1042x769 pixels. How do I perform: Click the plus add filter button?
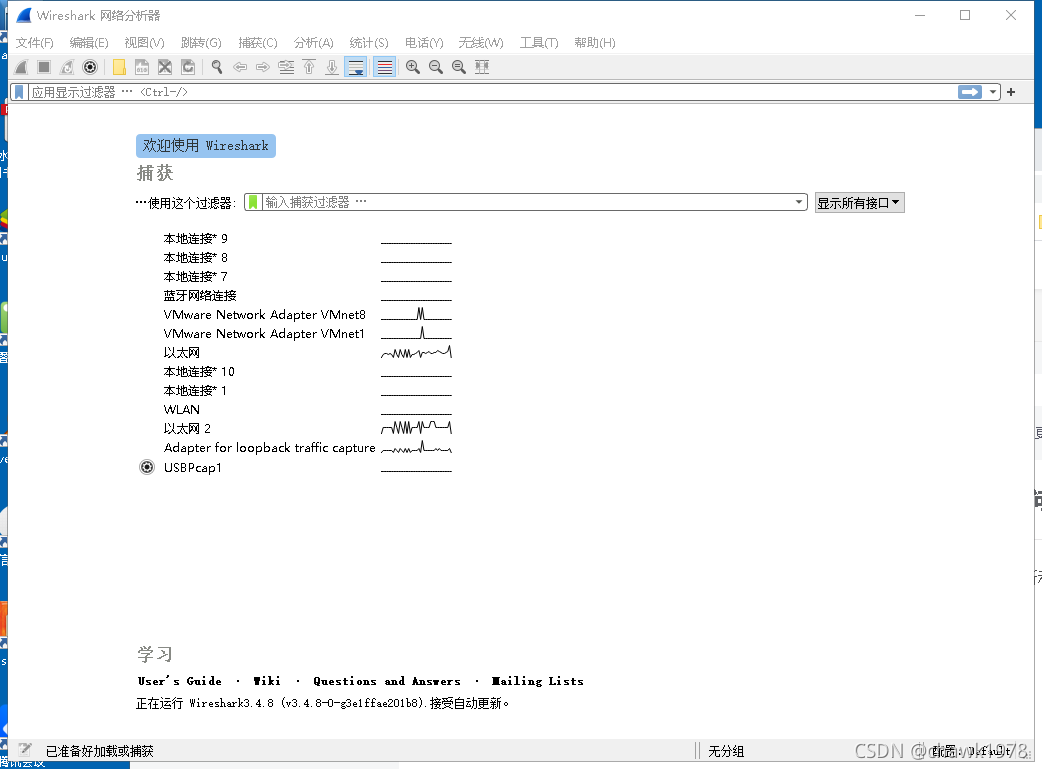[1011, 92]
